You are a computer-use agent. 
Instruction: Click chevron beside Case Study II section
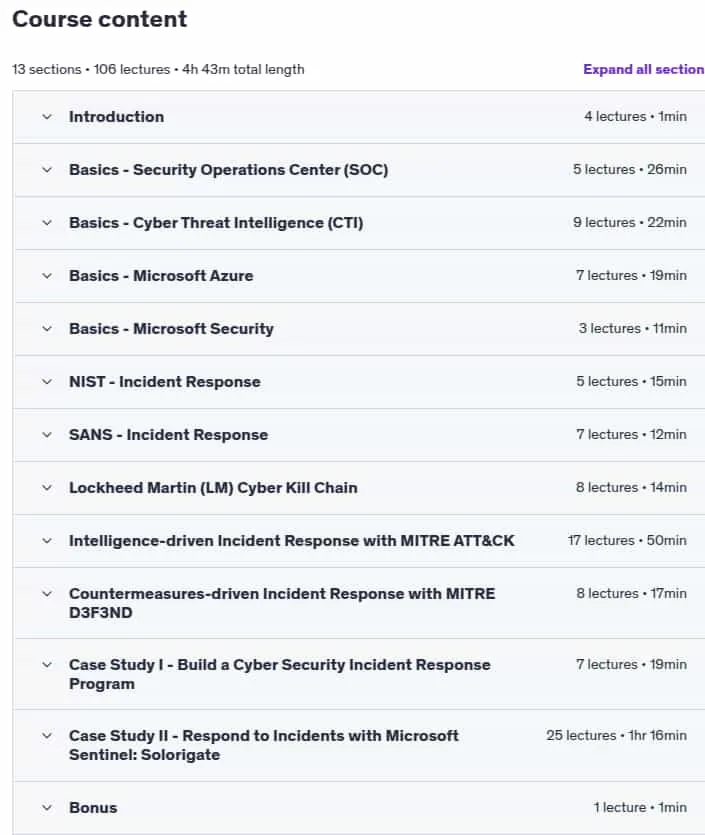47,736
